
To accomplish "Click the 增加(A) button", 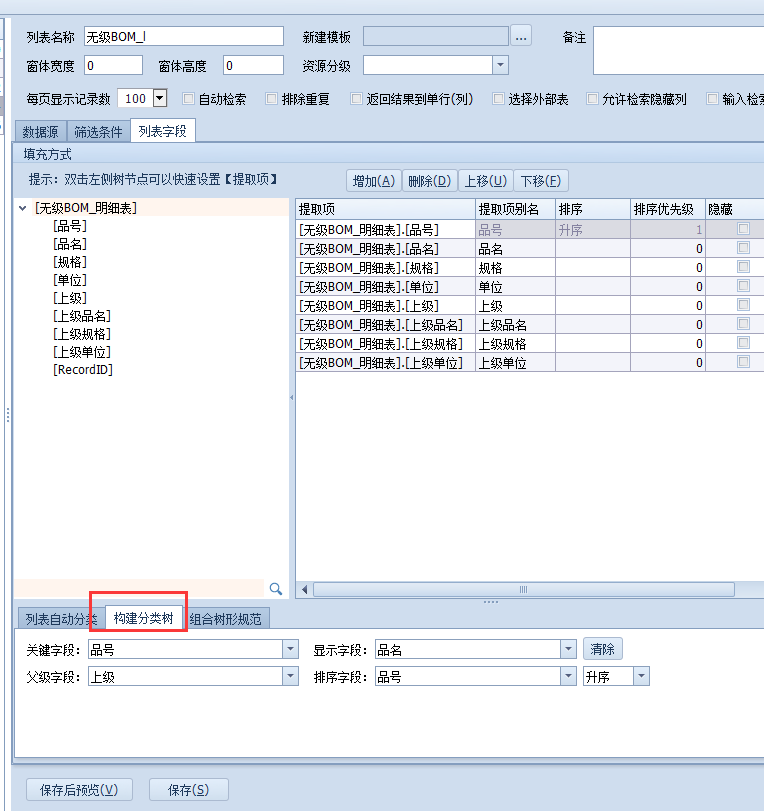I will (x=374, y=181).
